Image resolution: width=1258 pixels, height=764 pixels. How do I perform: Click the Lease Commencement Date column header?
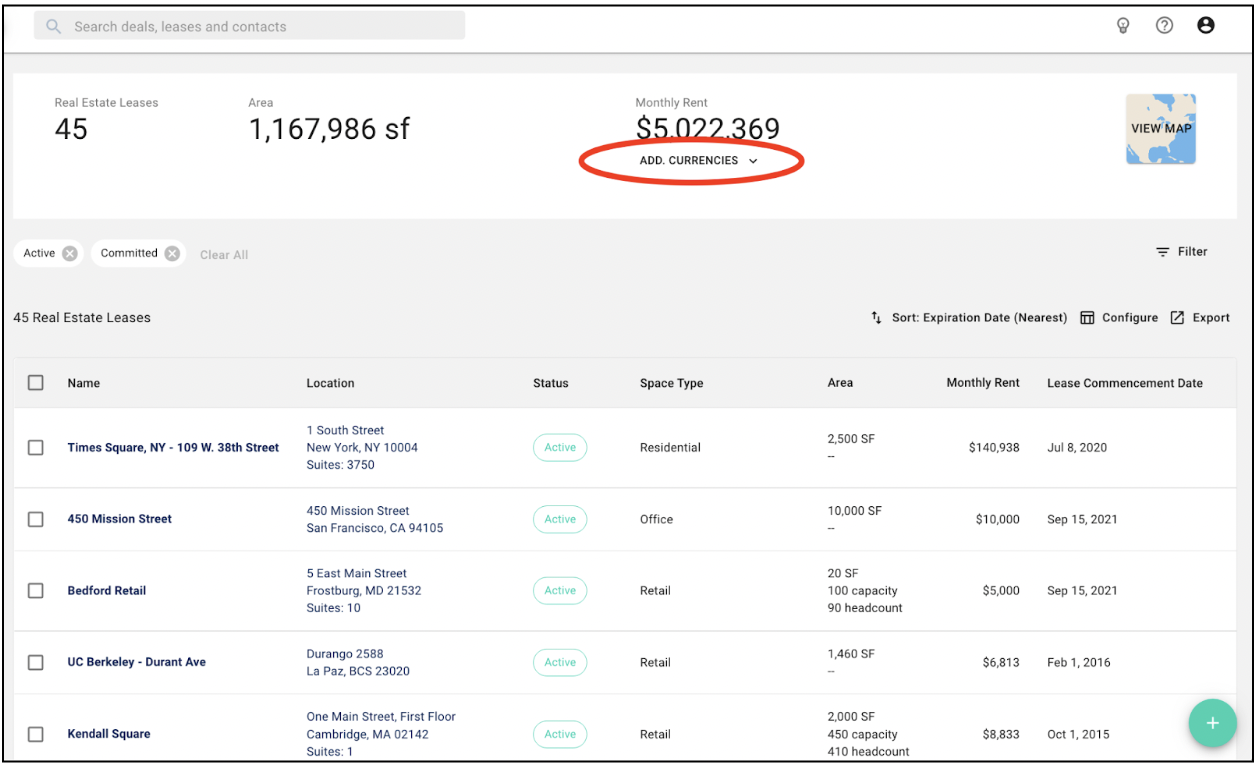click(1125, 383)
